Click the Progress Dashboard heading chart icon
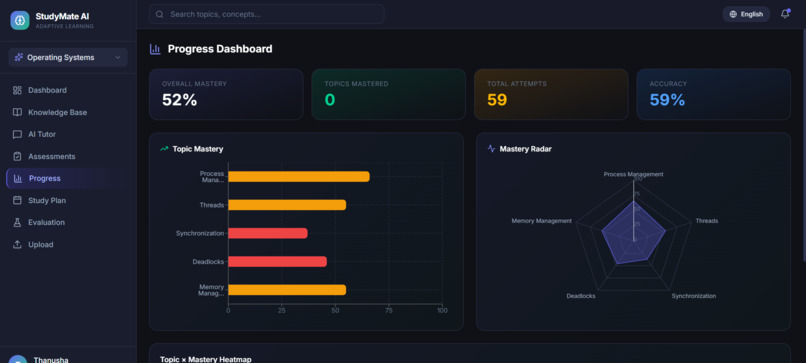 [155, 49]
